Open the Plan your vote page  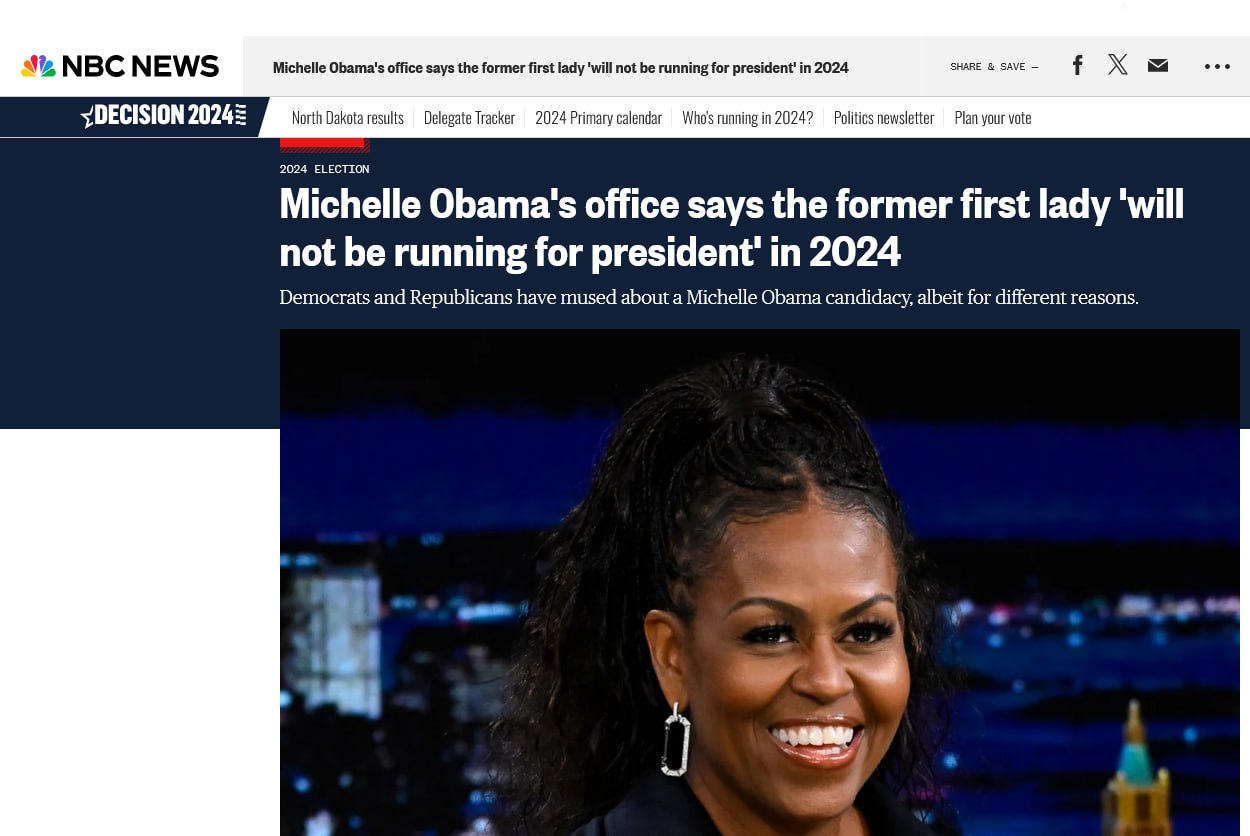tap(993, 117)
